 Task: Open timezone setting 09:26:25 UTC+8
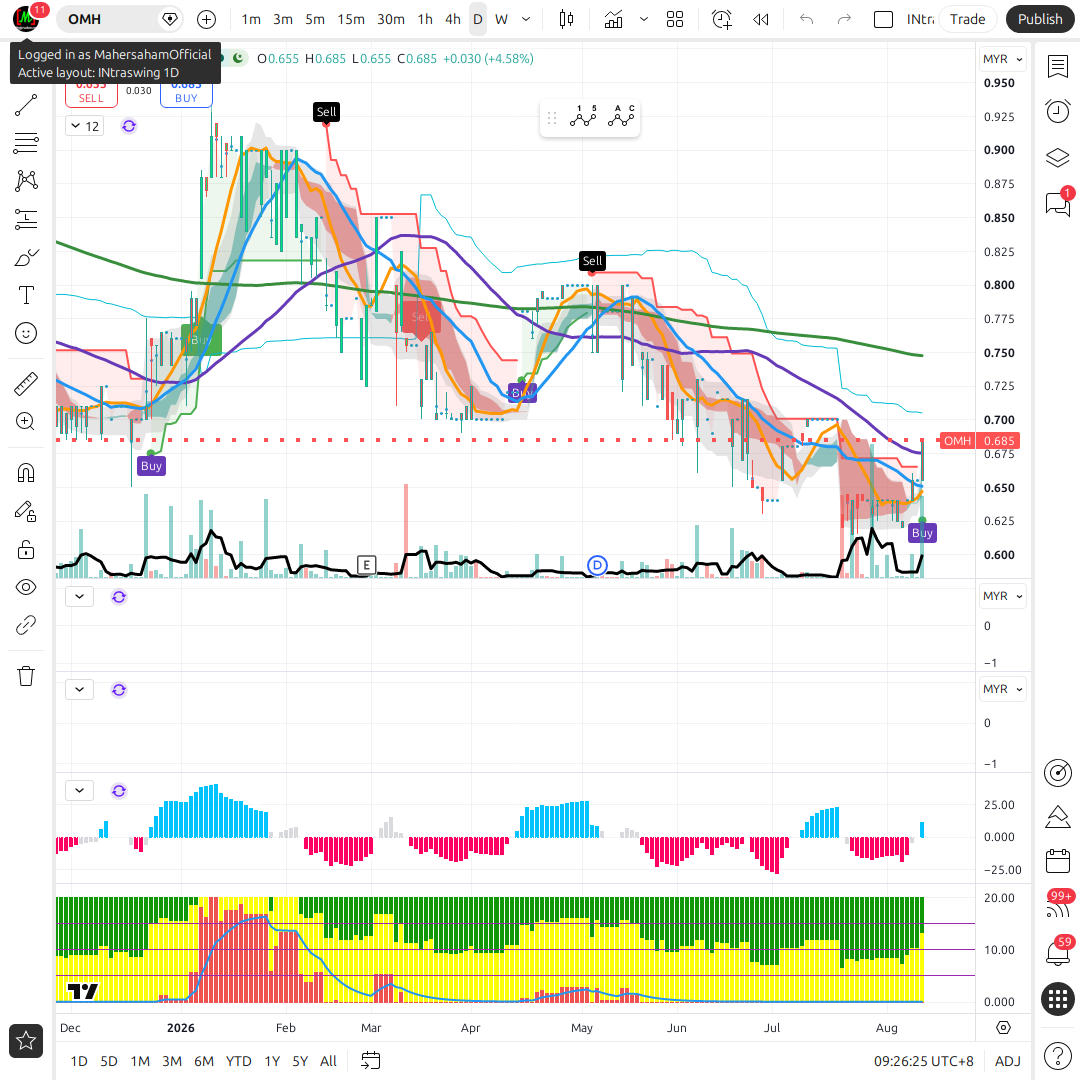click(x=924, y=1061)
